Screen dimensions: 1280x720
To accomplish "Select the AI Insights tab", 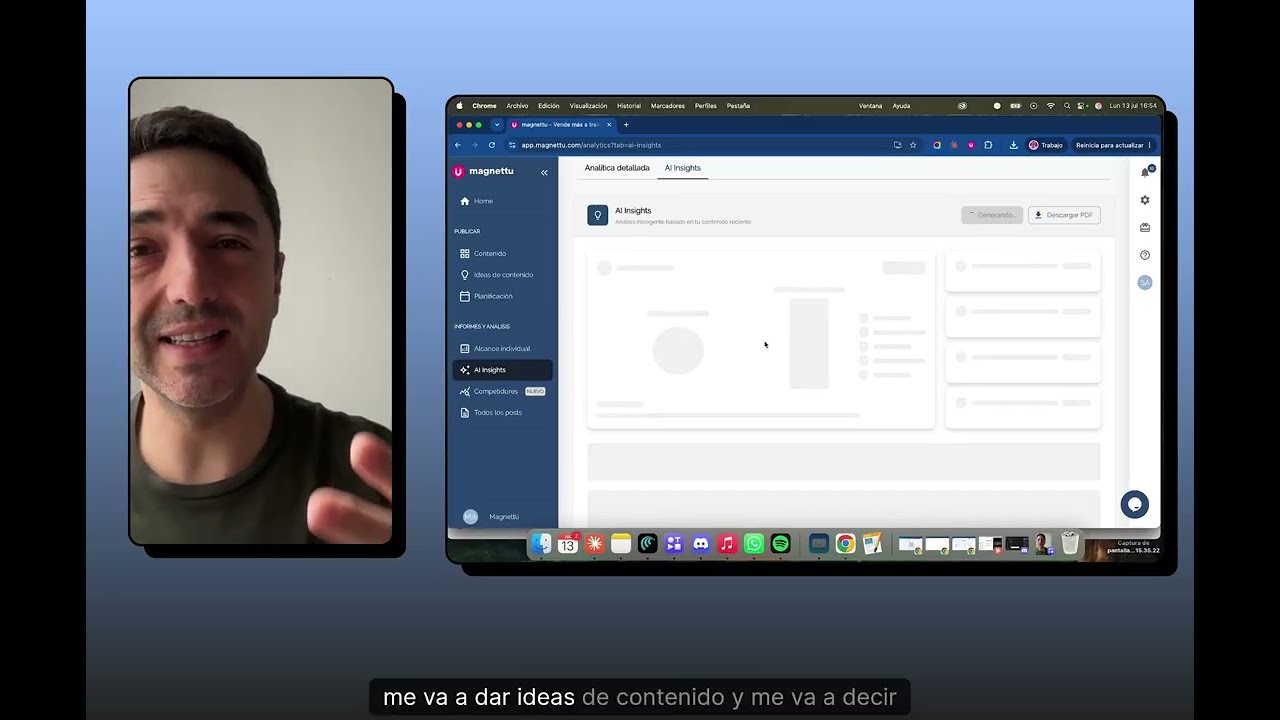I will click(683, 168).
